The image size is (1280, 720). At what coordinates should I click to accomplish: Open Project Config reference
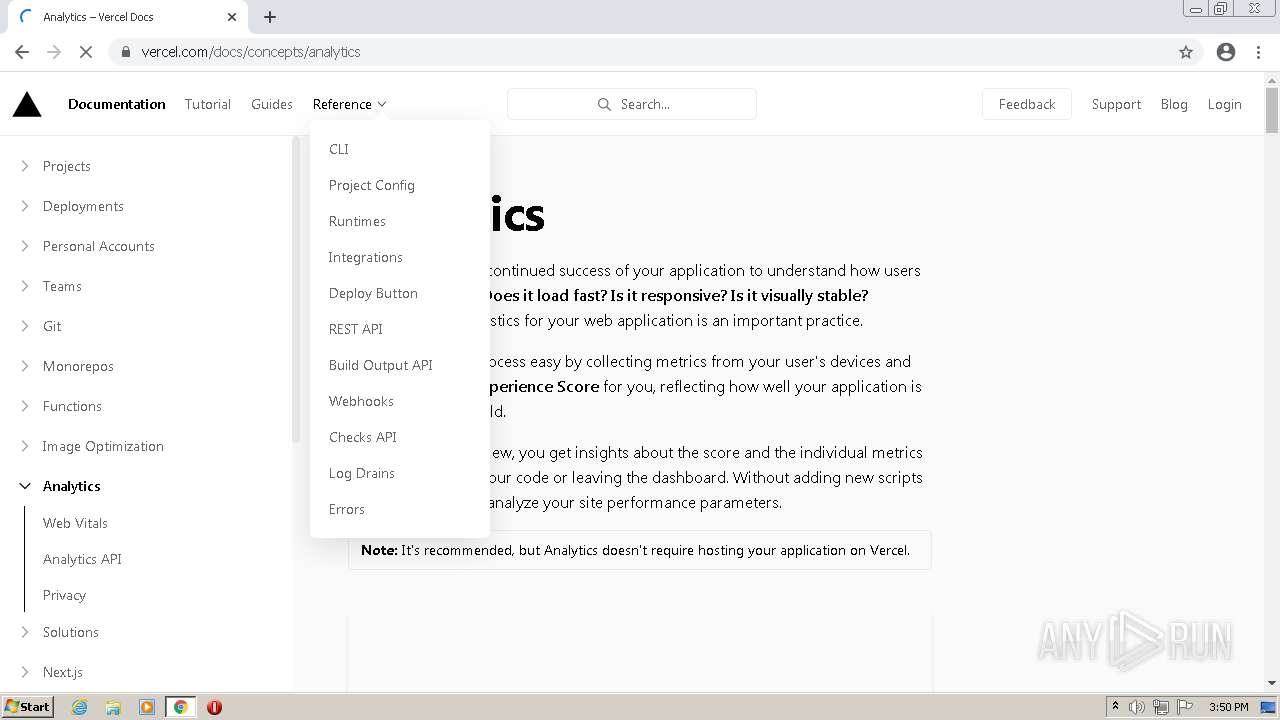(372, 185)
